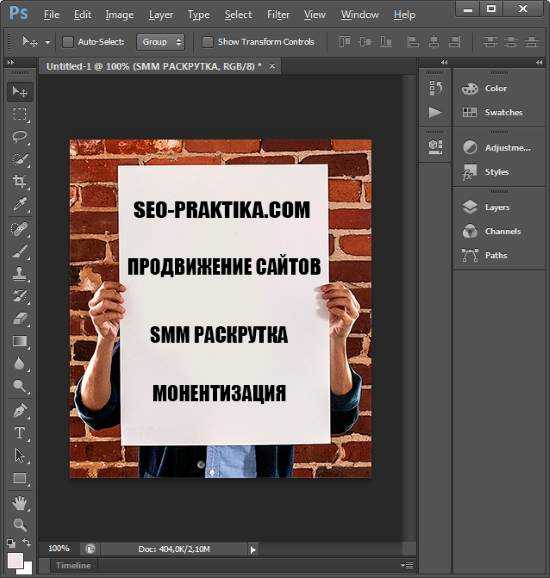Select the Path Selection tool
550x578 pixels.
pyautogui.click(x=20, y=456)
